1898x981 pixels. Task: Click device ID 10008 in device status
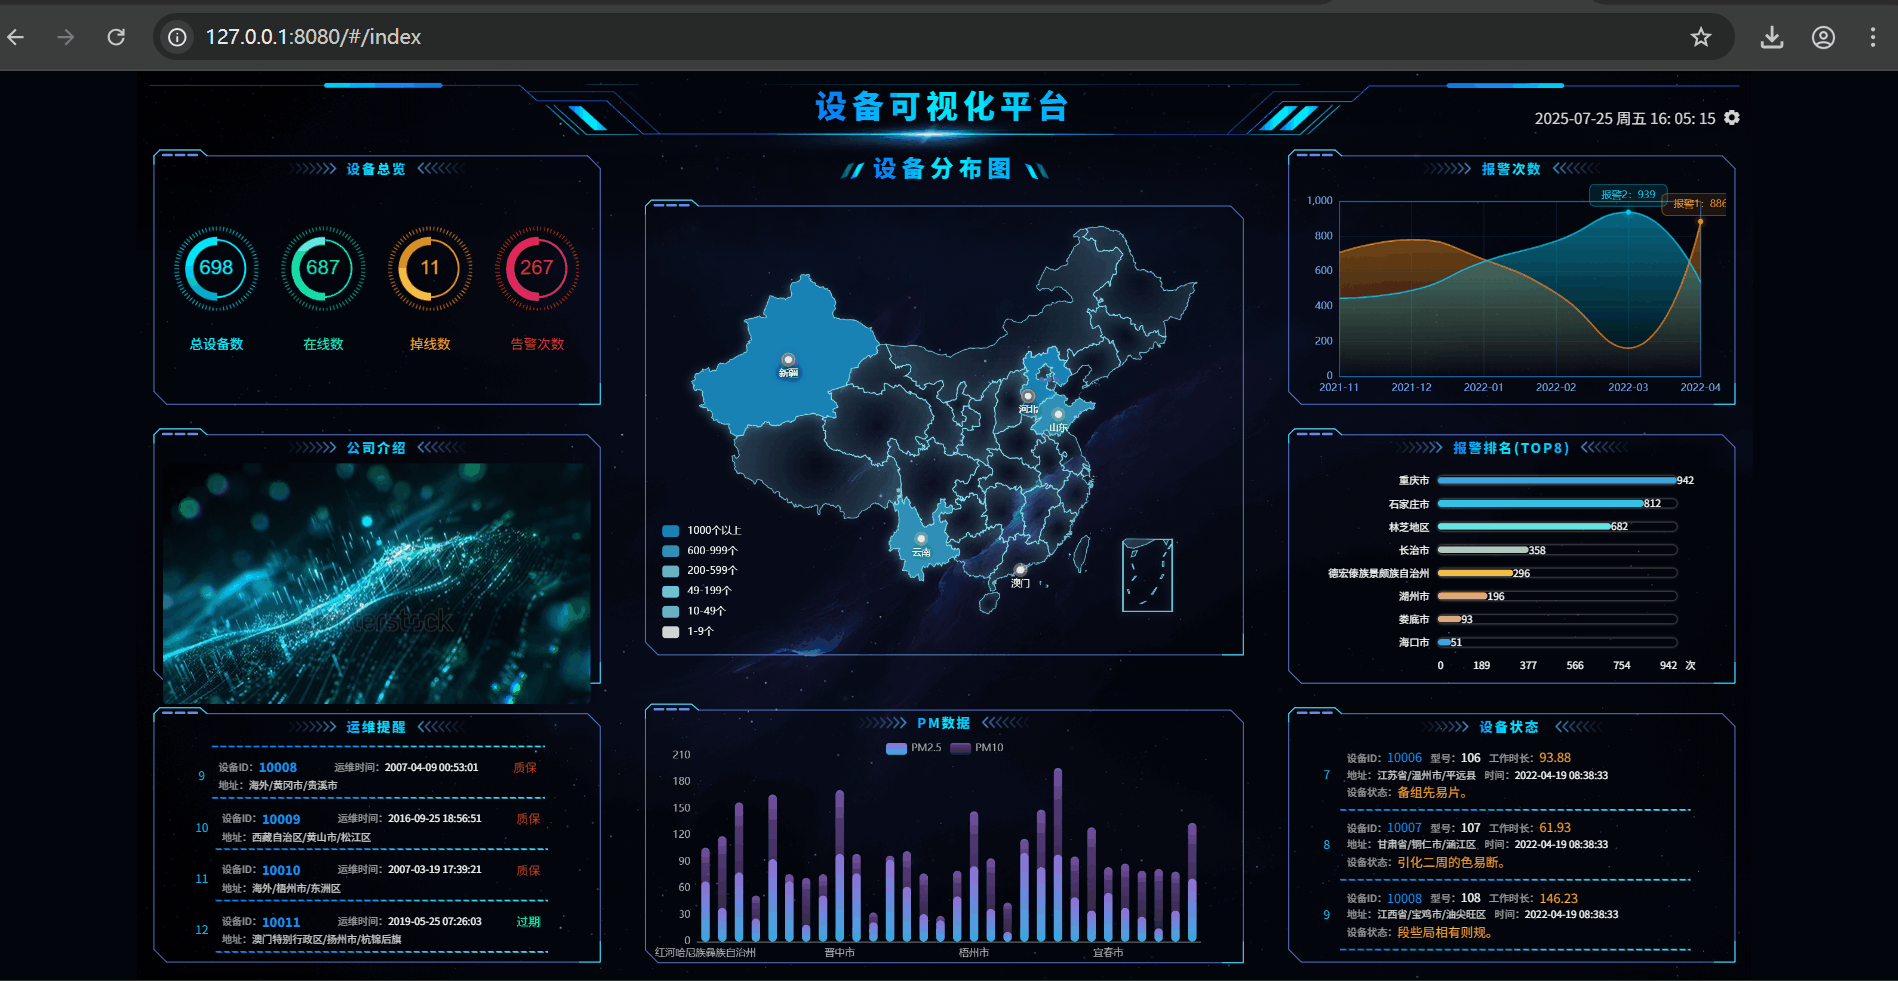(1404, 899)
